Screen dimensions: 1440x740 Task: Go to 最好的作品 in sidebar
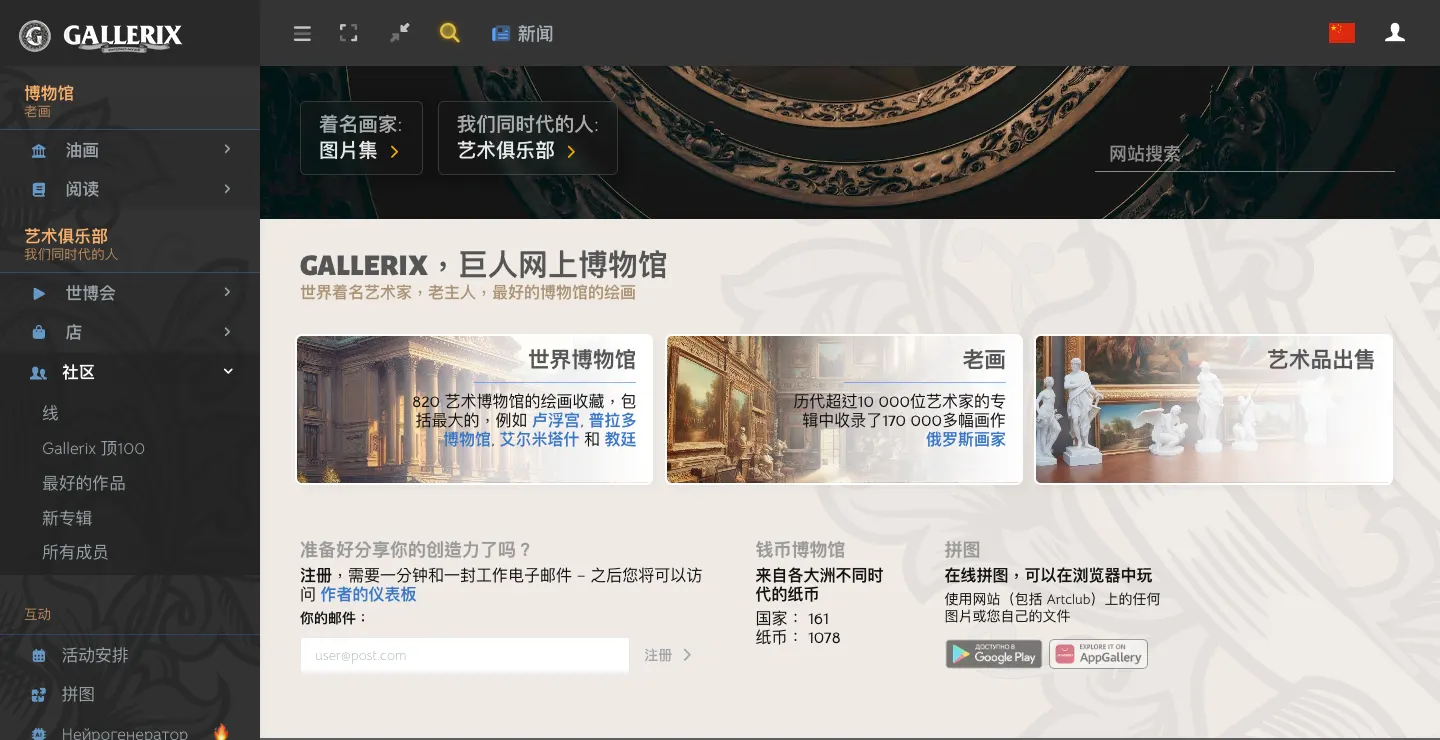point(84,483)
